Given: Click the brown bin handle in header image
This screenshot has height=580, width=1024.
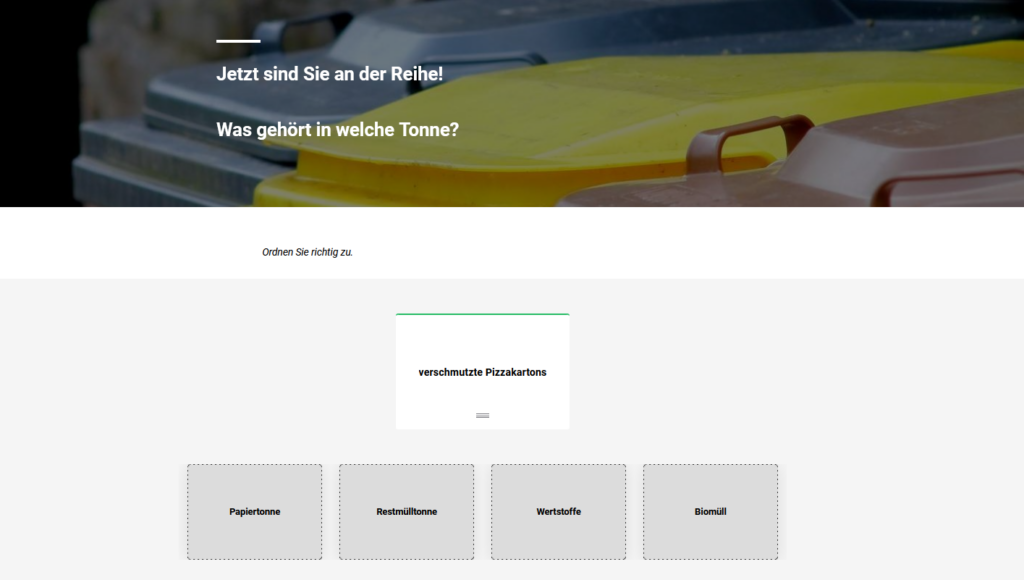Looking at the screenshot, I should click(x=750, y=135).
